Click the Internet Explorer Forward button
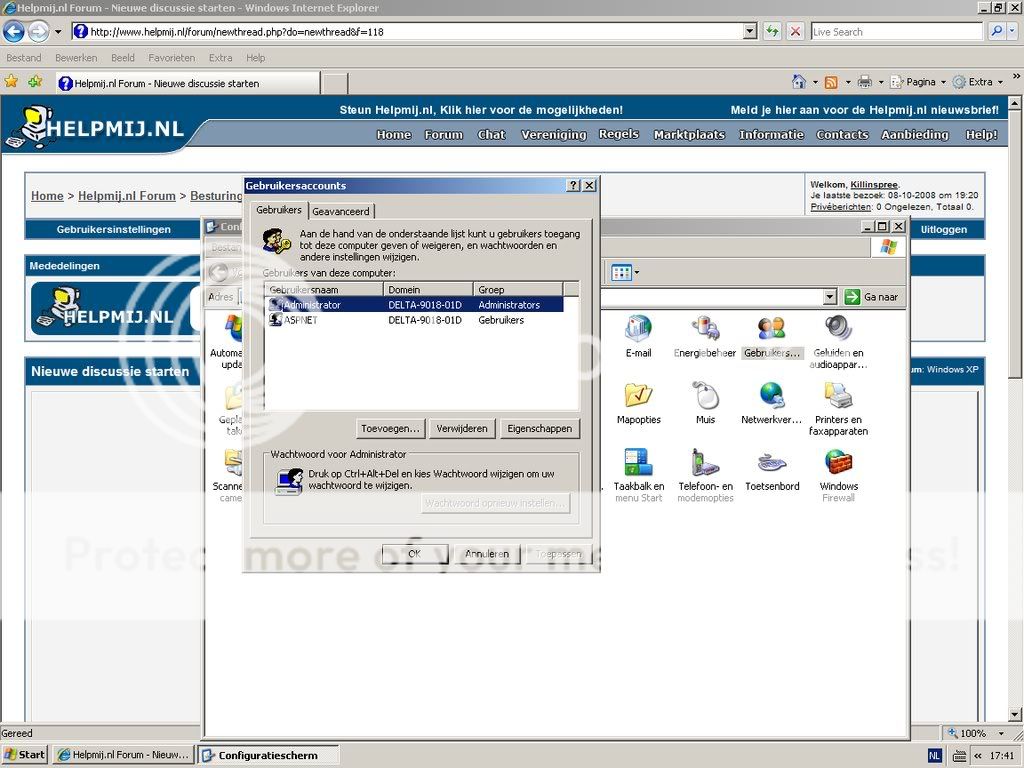Screen dimensions: 1024x768 (39, 31)
